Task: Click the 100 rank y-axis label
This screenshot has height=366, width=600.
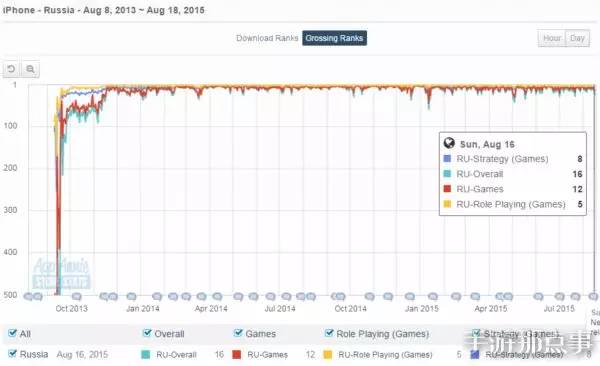Action: tap(10, 126)
